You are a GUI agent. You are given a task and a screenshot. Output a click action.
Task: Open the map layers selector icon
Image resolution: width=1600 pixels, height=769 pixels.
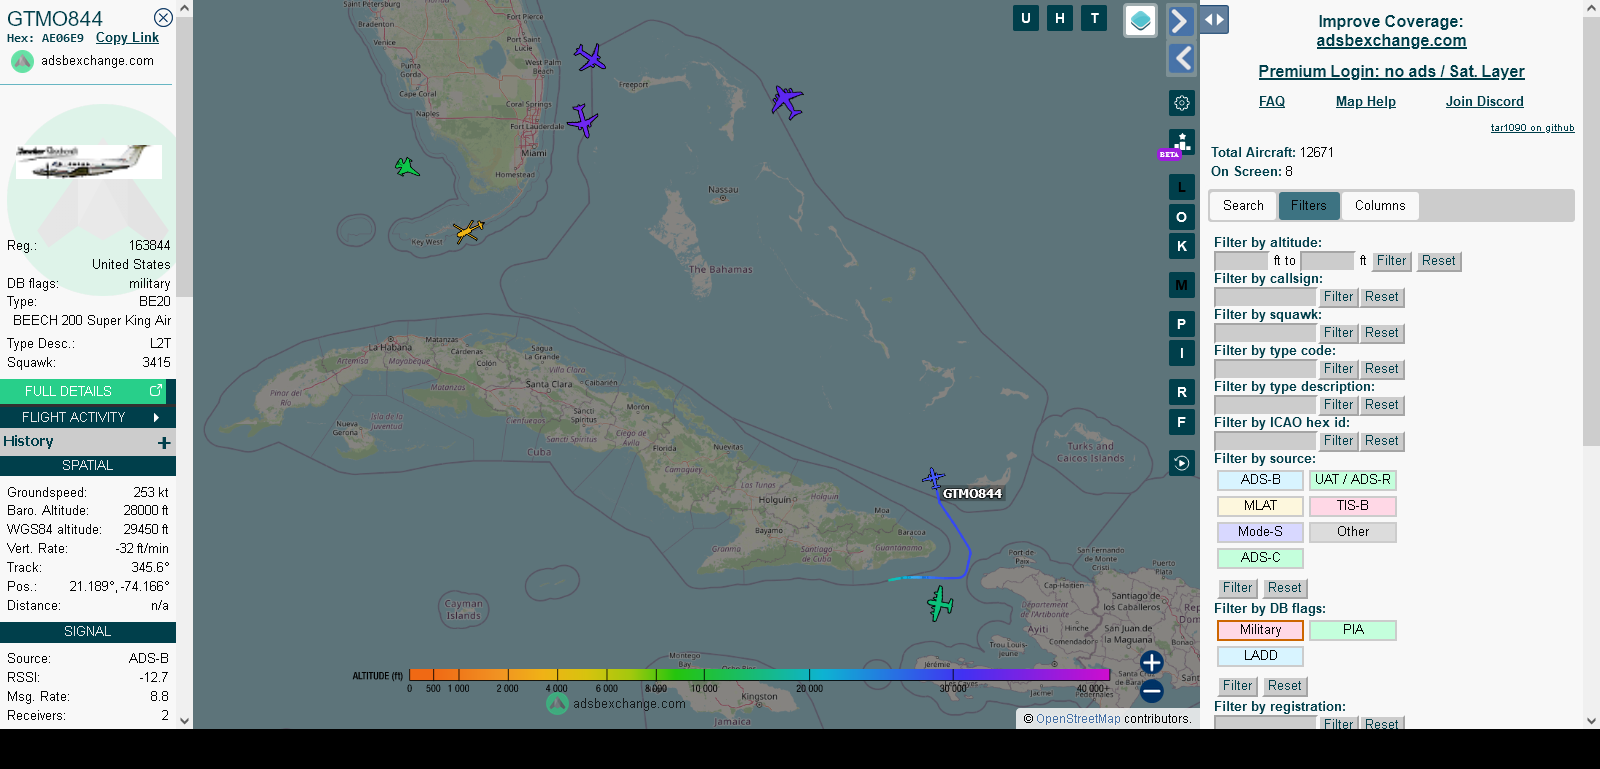(1141, 20)
